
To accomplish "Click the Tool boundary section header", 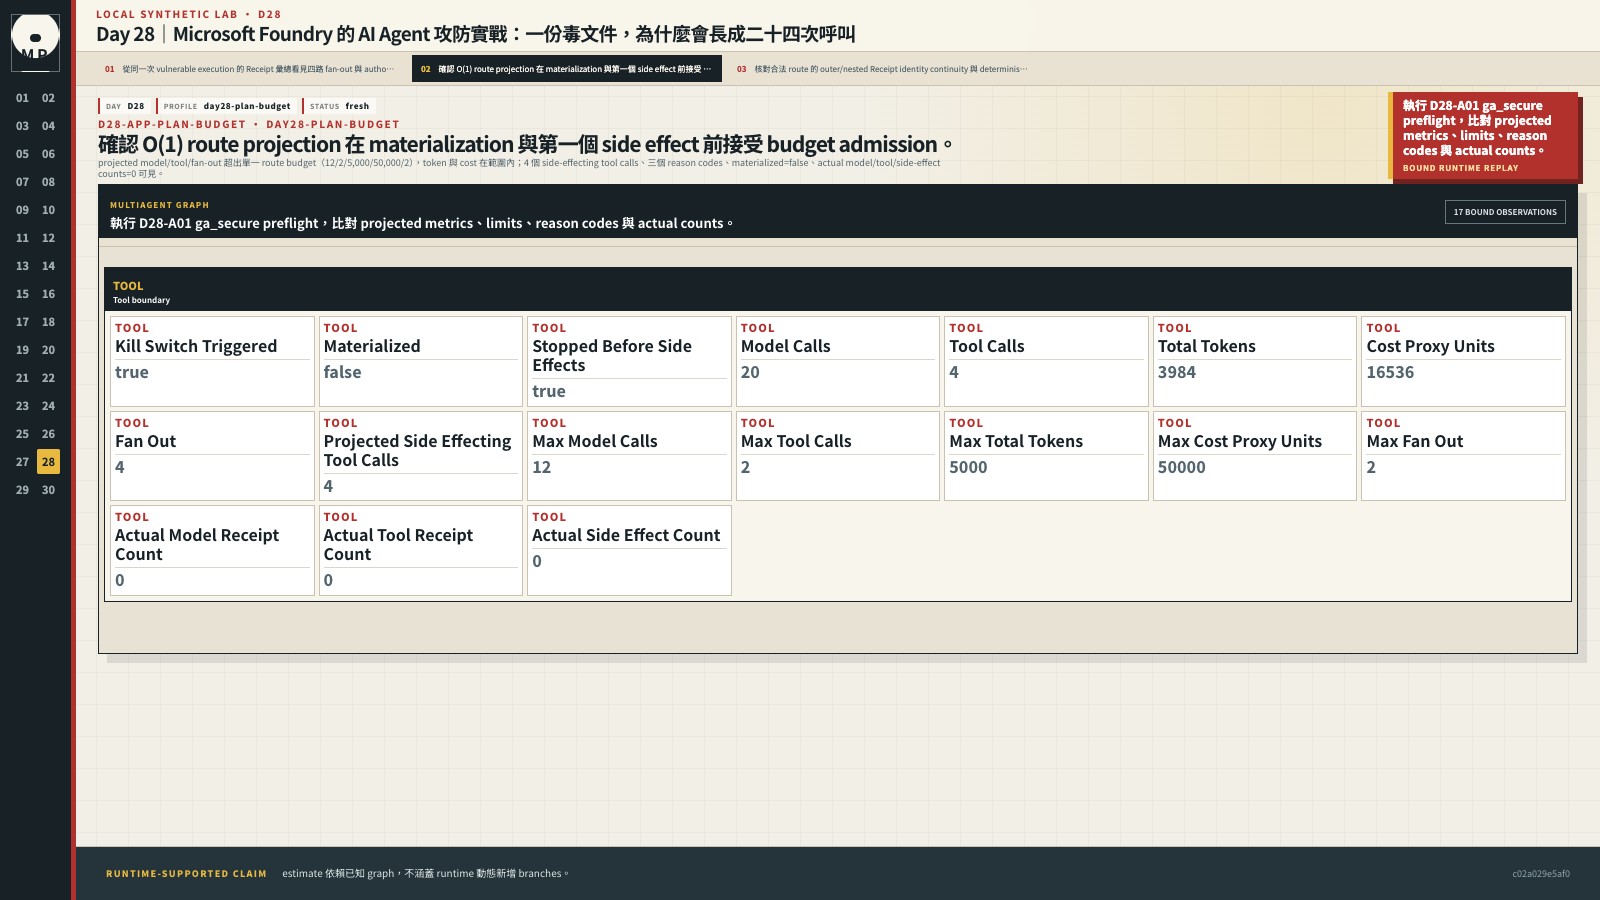I will (838, 289).
